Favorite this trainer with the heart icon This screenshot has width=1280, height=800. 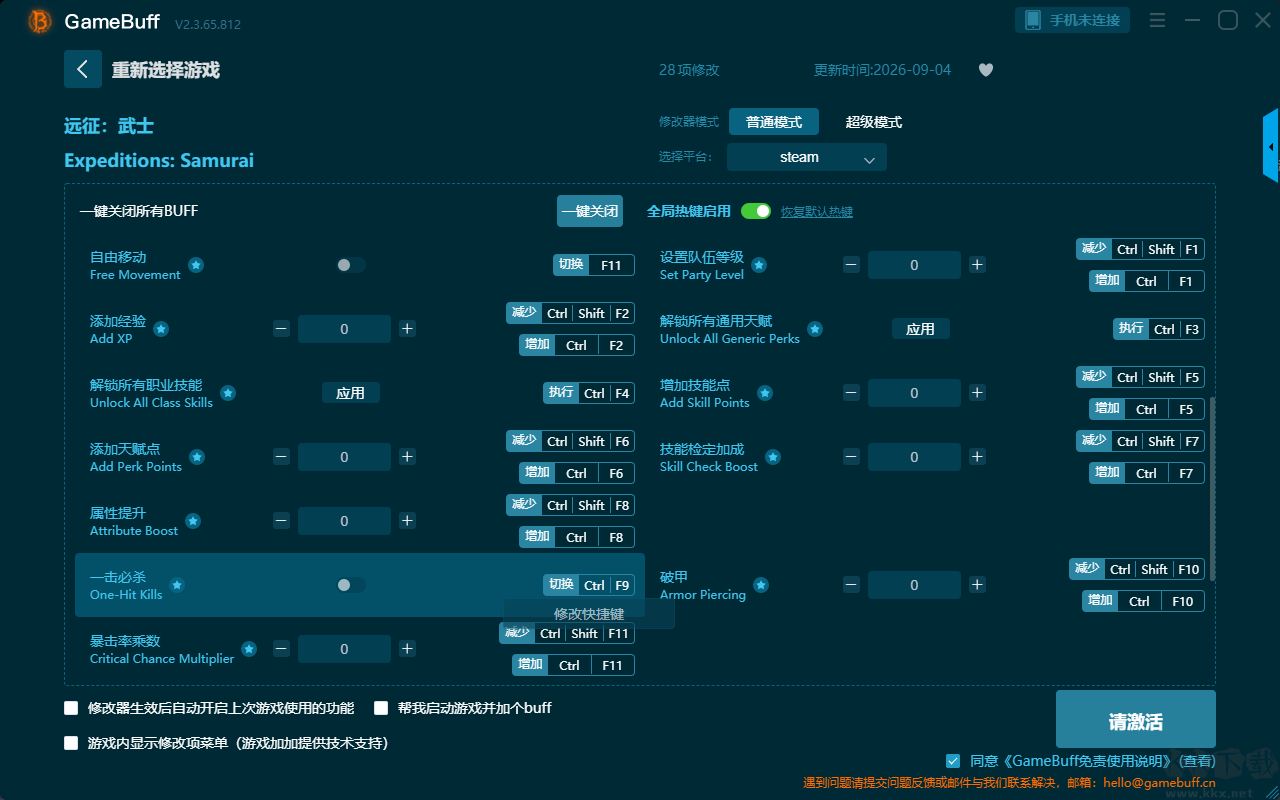[986, 70]
